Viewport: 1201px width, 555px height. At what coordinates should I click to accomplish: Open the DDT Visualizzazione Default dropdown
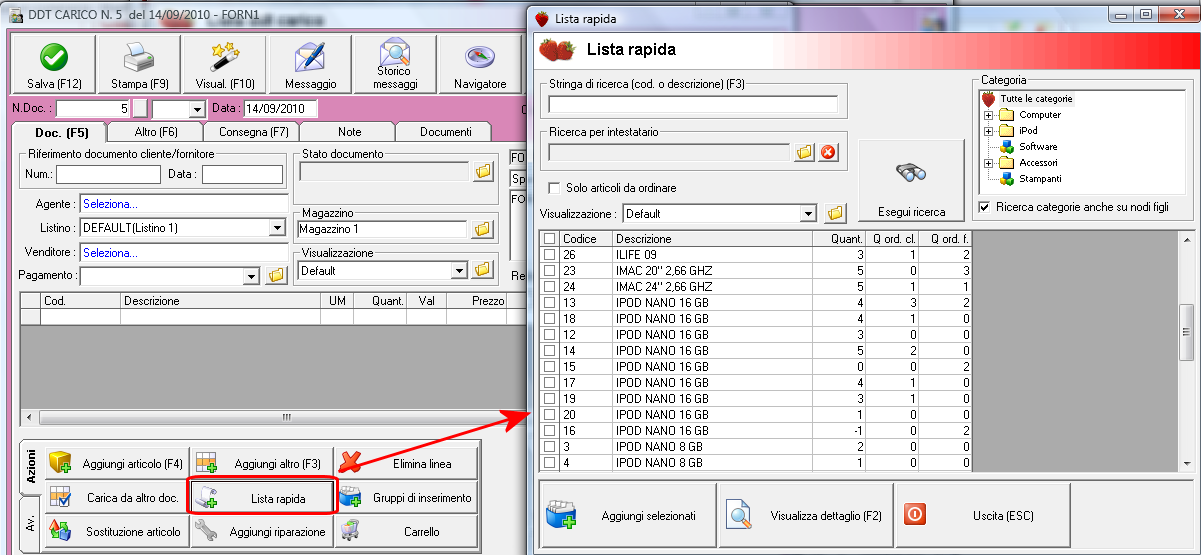click(459, 270)
